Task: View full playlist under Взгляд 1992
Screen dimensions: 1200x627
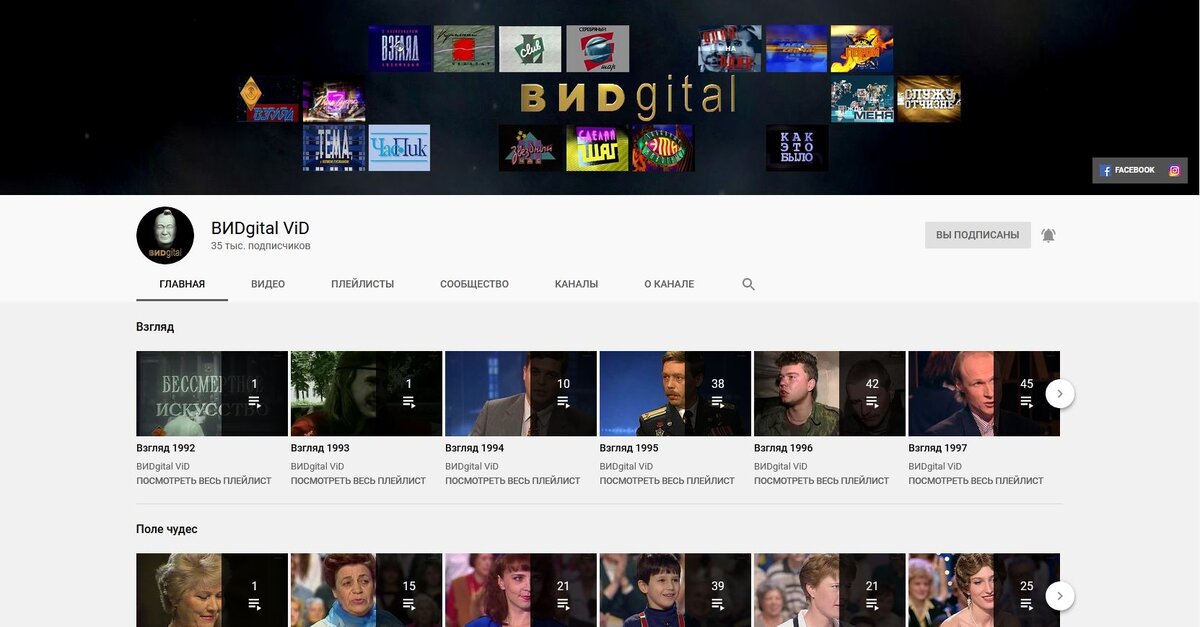Action: (x=204, y=481)
